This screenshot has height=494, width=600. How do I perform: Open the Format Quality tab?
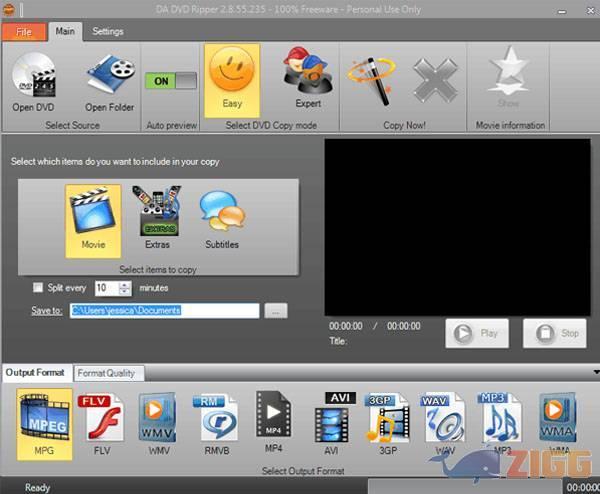pyautogui.click(x=107, y=373)
